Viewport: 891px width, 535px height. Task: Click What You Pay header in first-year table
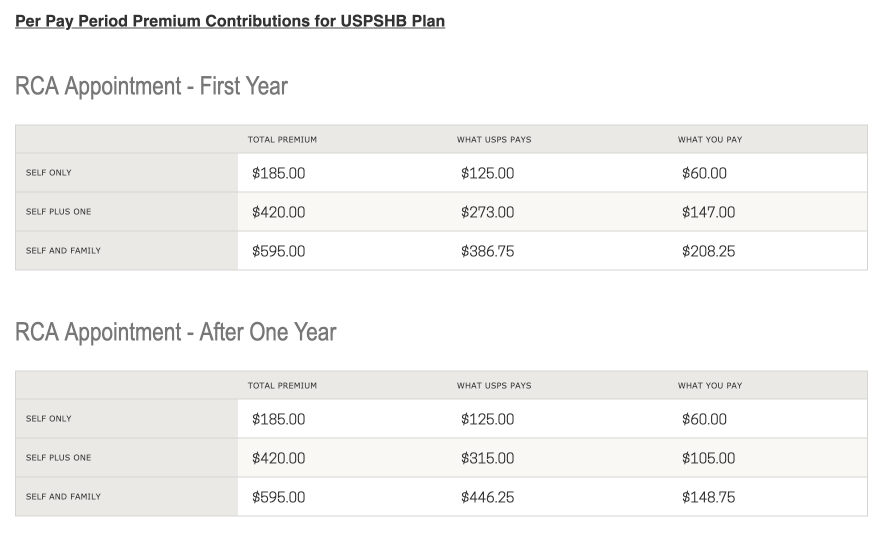[710, 140]
